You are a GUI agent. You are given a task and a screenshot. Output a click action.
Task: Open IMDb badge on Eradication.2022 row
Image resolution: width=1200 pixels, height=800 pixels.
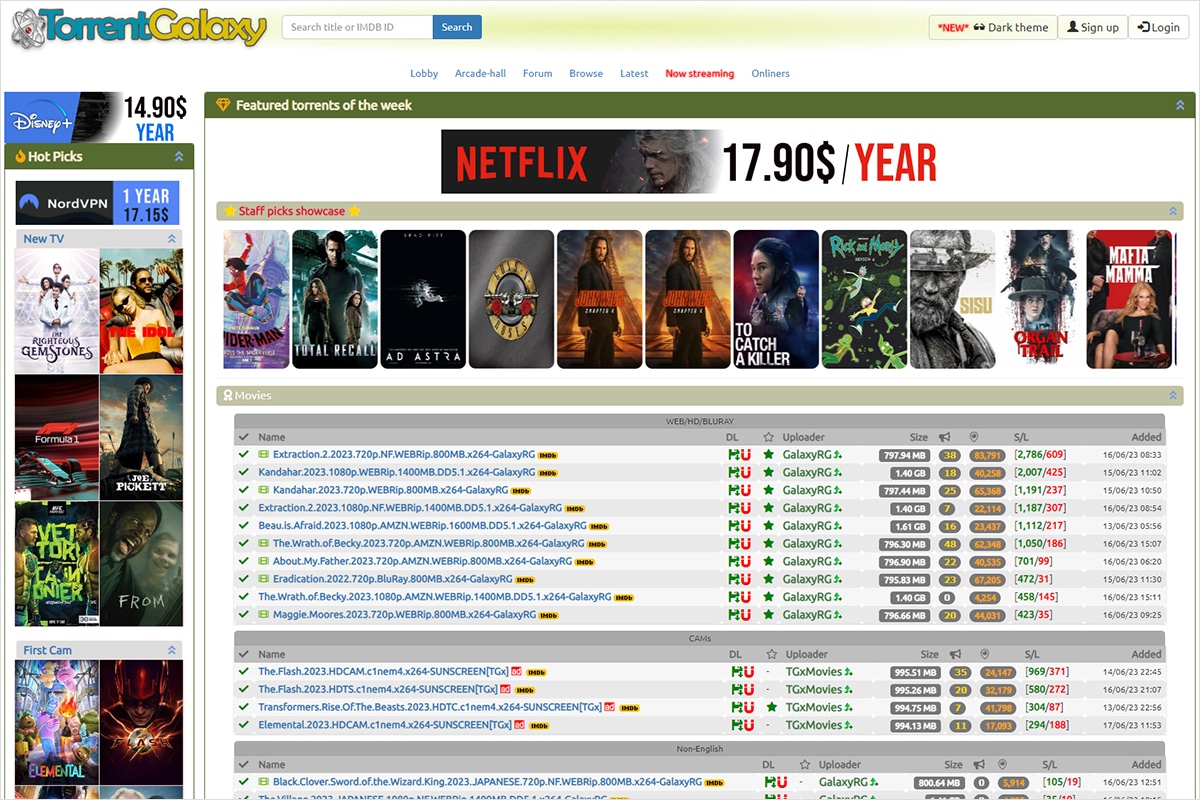click(x=525, y=580)
